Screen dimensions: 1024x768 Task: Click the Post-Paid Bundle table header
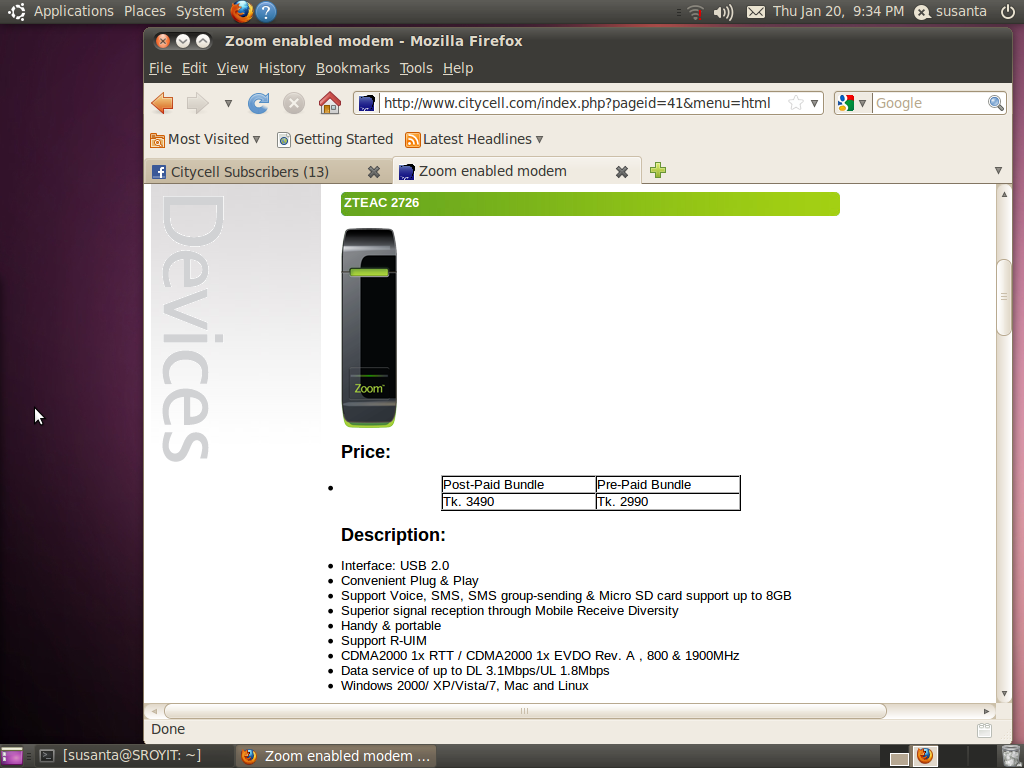tap(519, 485)
